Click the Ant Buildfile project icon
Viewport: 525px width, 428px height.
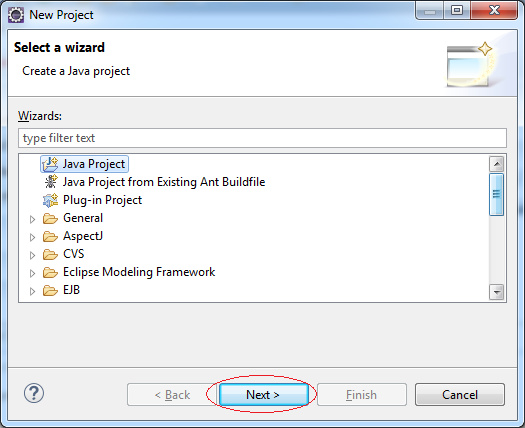coord(50,182)
